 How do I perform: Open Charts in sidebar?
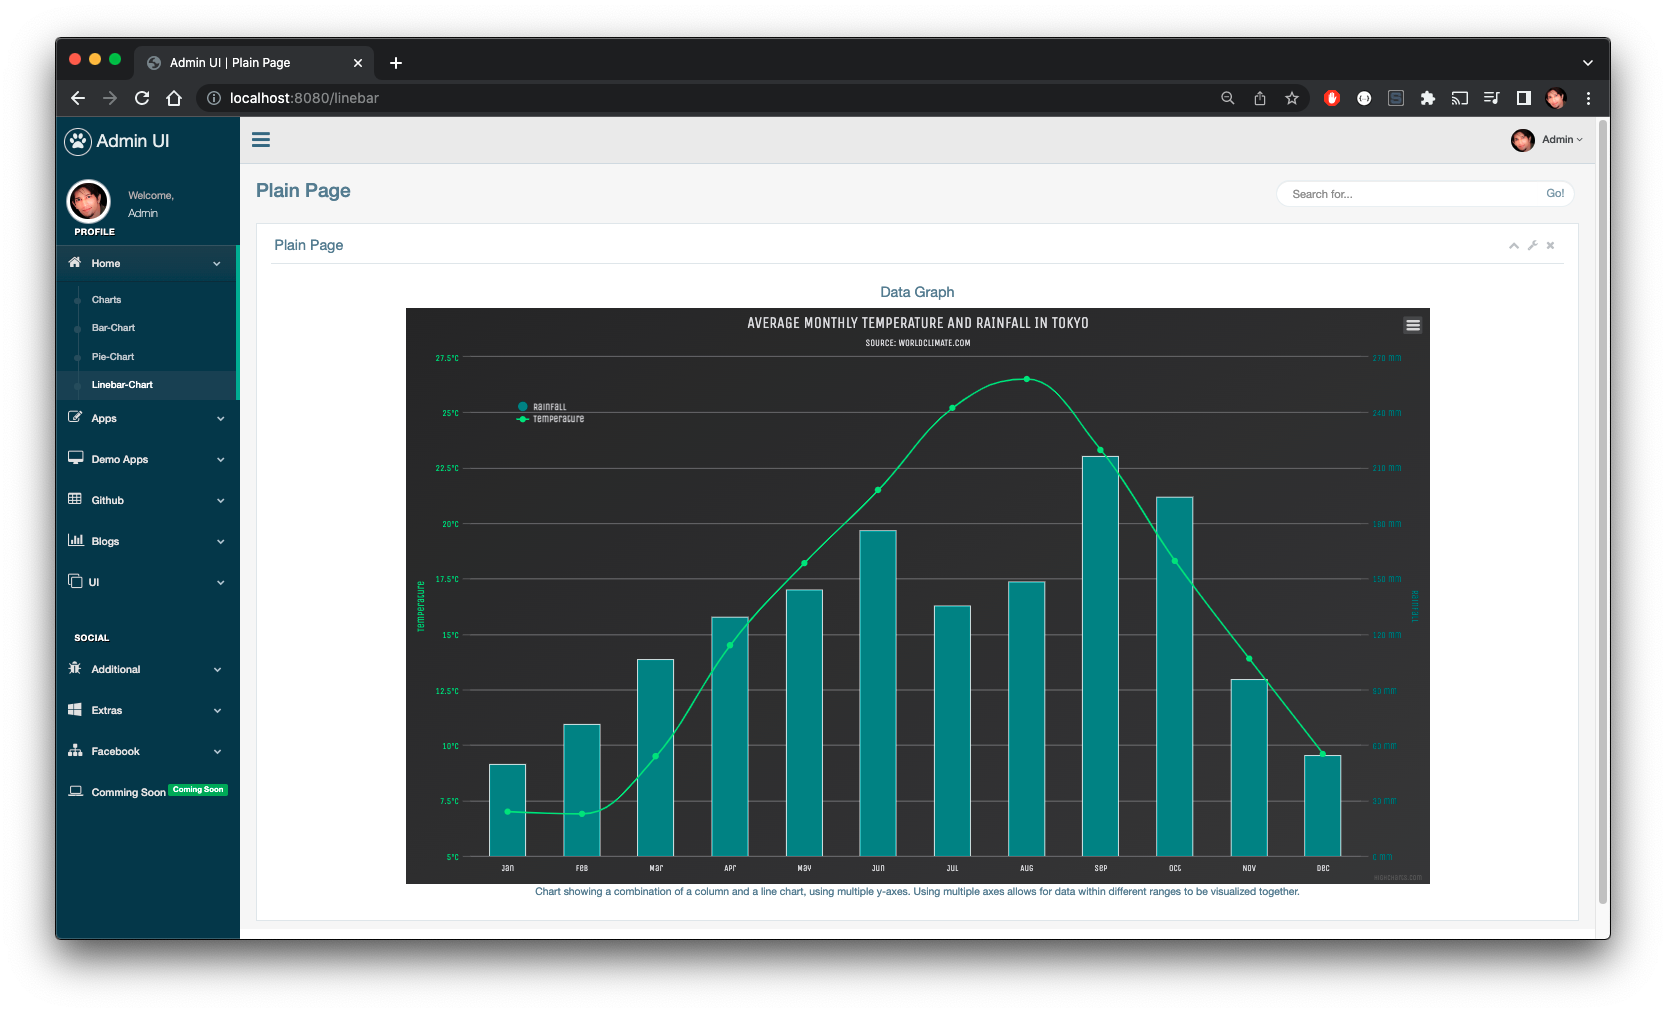tap(106, 300)
